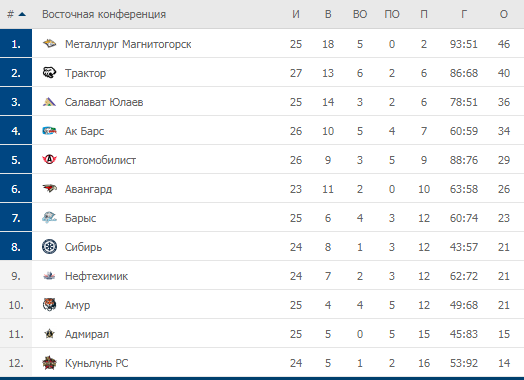The width and height of the screenshot is (524, 380).
Task: Click the Автомобилист team logo
Action: click(49, 159)
